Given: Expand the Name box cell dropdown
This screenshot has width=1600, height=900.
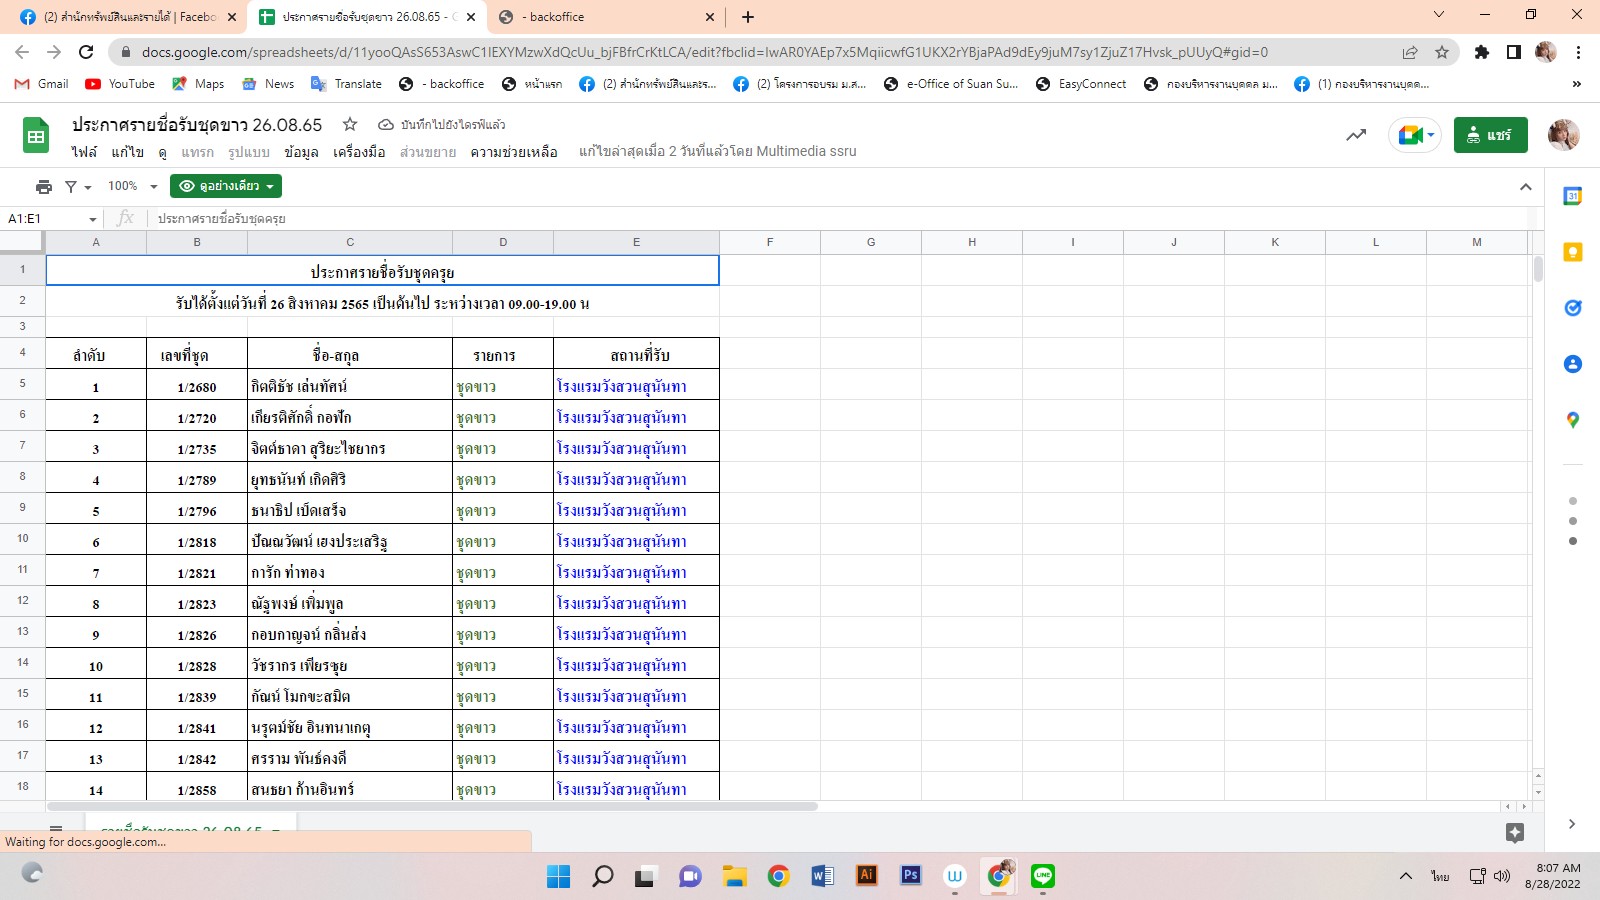Looking at the screenshot, I should pyautogui.click(x=93, y=219).
